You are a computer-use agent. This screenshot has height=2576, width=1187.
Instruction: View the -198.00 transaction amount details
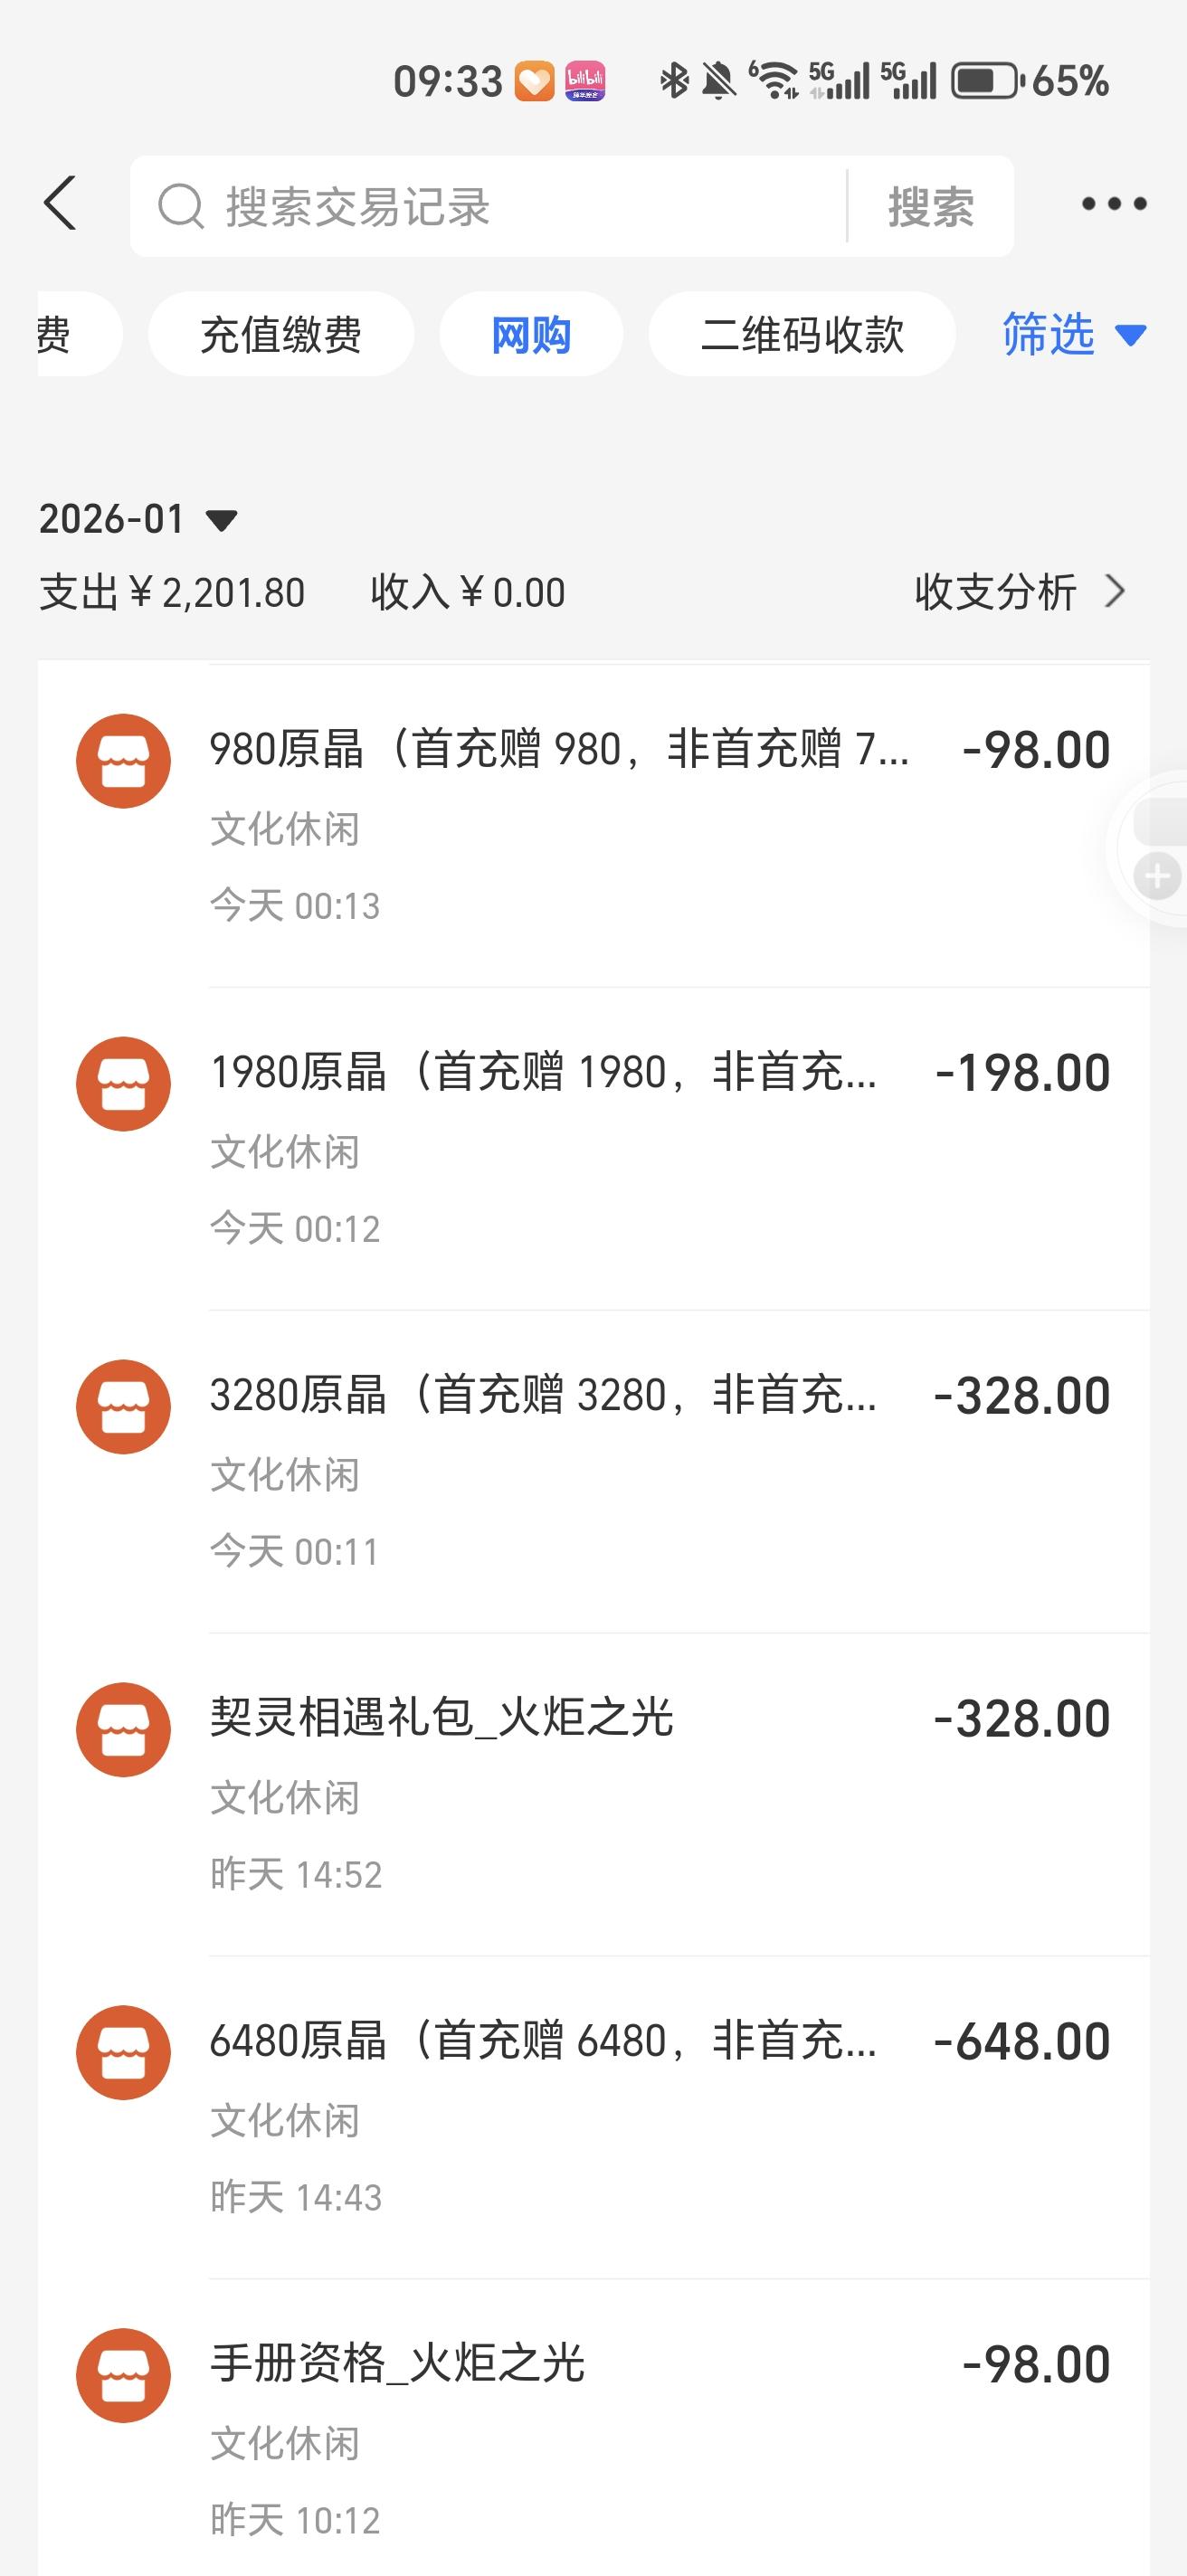click(1022, 1073)
